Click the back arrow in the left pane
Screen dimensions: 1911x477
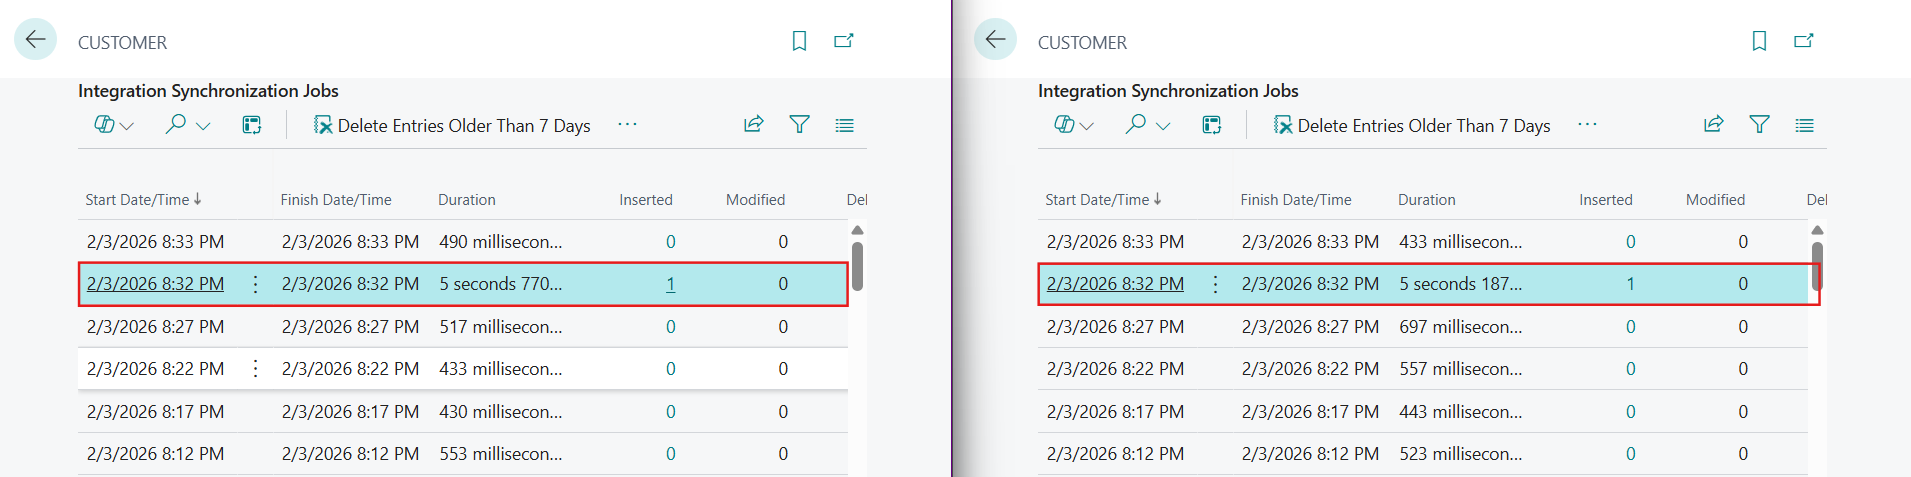point(35,40)
